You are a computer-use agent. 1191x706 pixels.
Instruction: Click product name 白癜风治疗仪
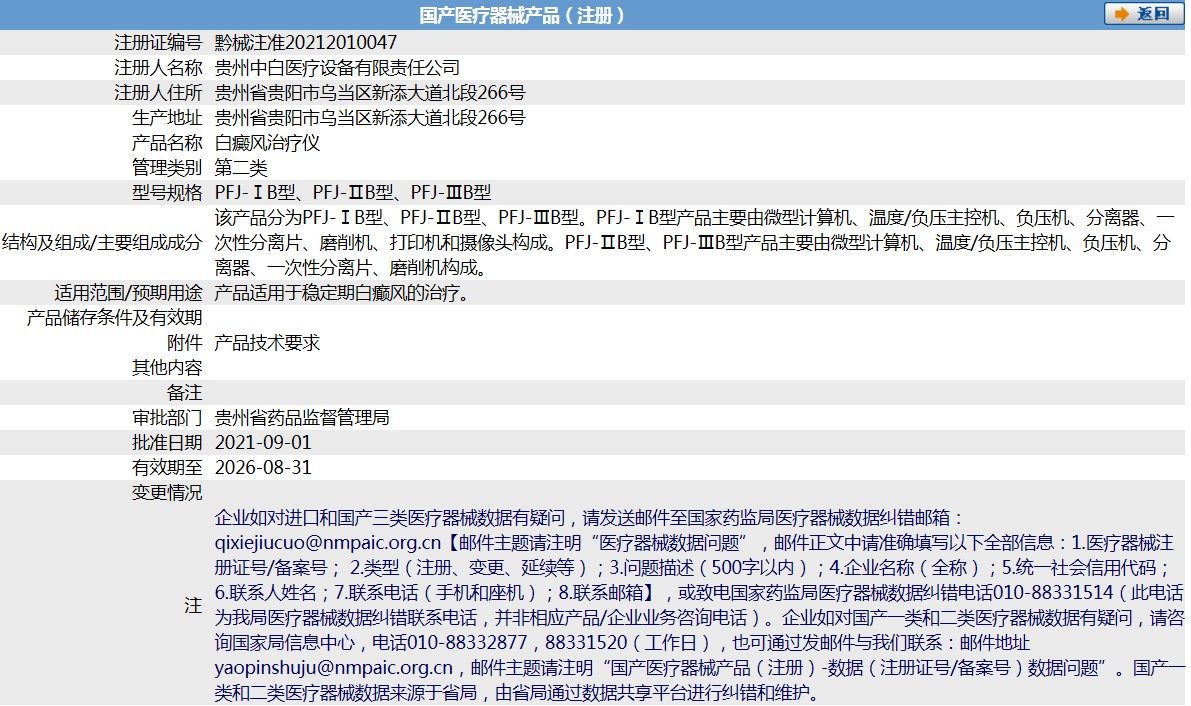click(267, 143)
